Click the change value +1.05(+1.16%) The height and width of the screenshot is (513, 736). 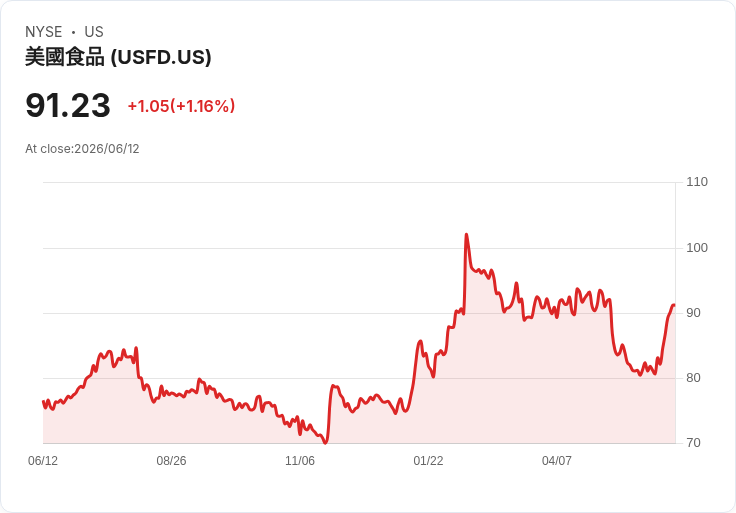click(x=181, y=106)
